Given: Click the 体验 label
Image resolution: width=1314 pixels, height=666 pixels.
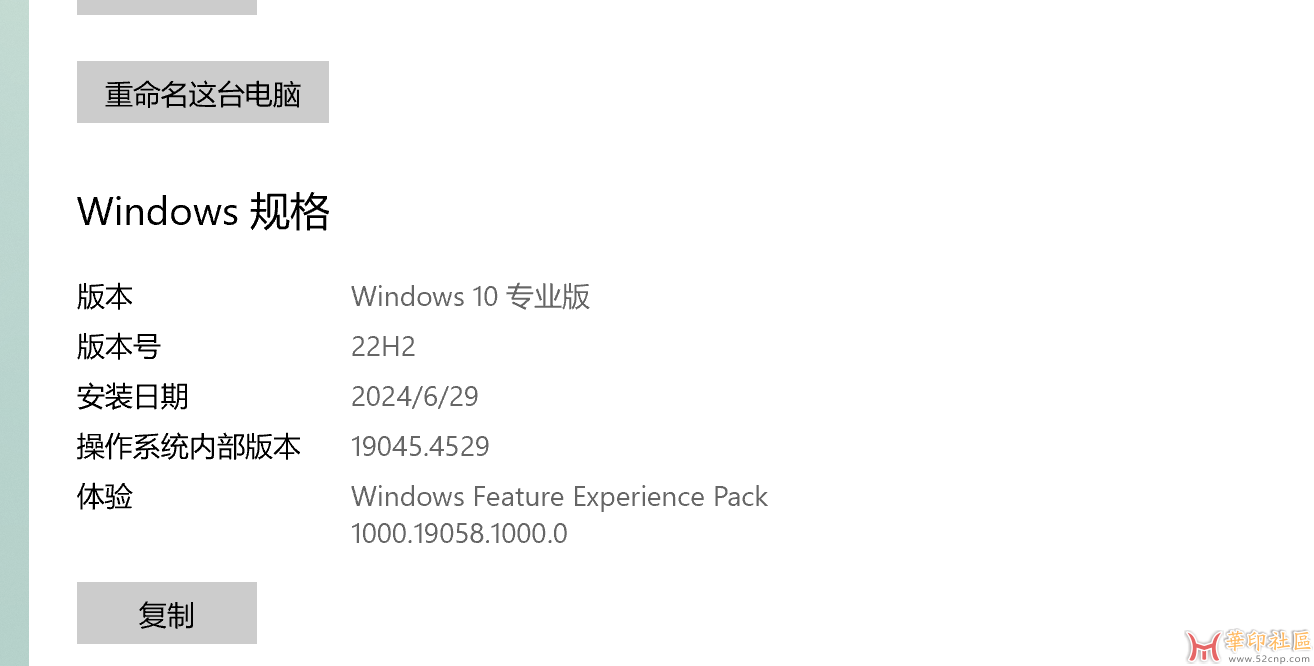Looking at the screenshot, I should (x=105, y=497).
